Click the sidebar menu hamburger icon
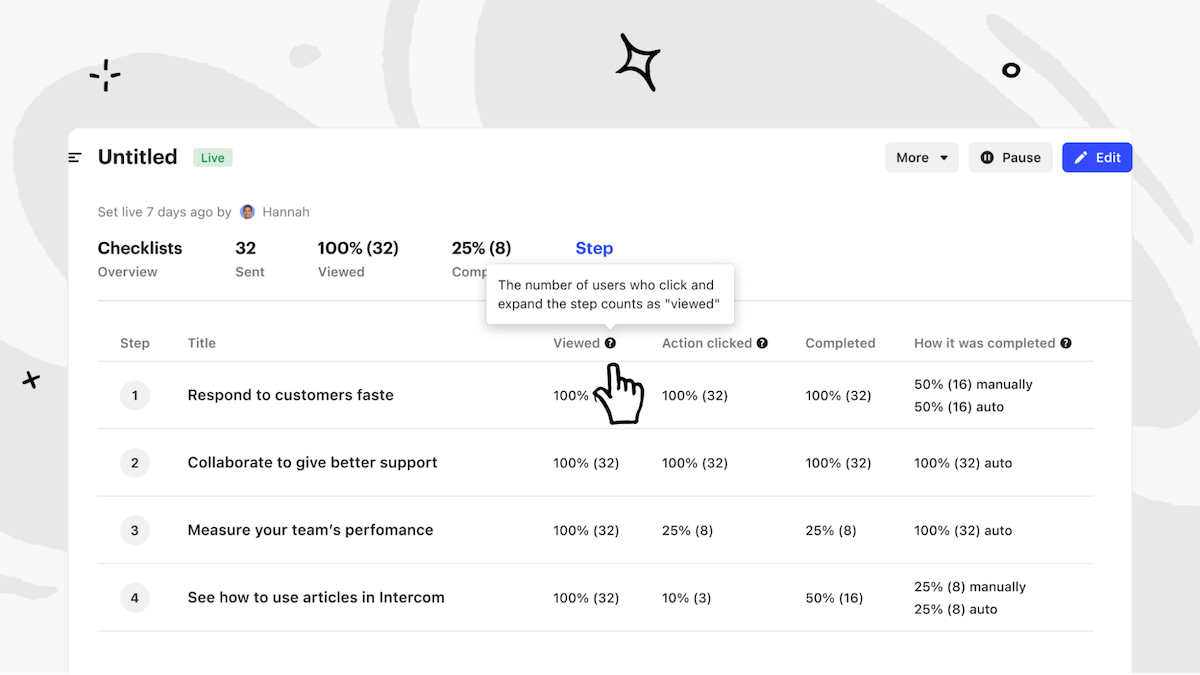The width and height of the screenshot is (1200, 675). (75, 157)
